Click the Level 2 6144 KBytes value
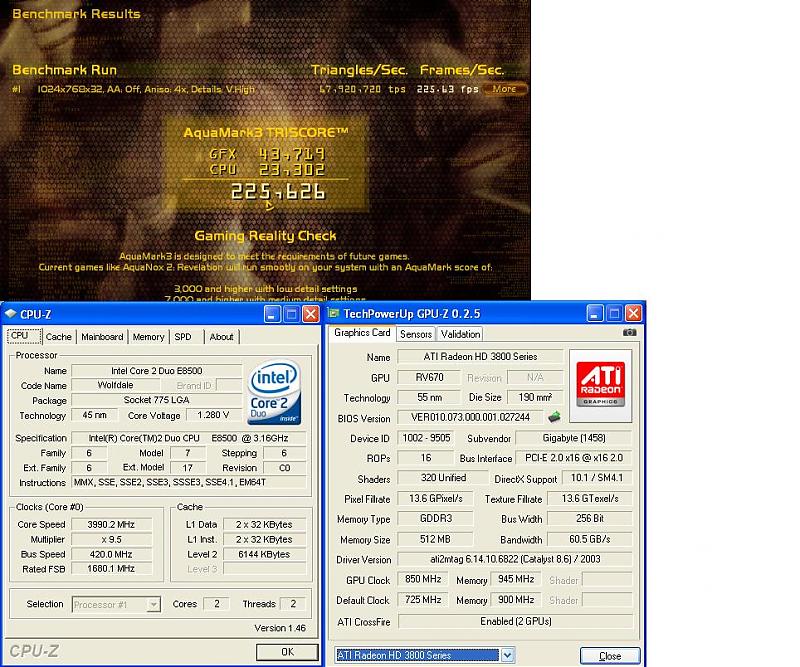The height and width of the screenshot is (667, 800). click(264, 554)
